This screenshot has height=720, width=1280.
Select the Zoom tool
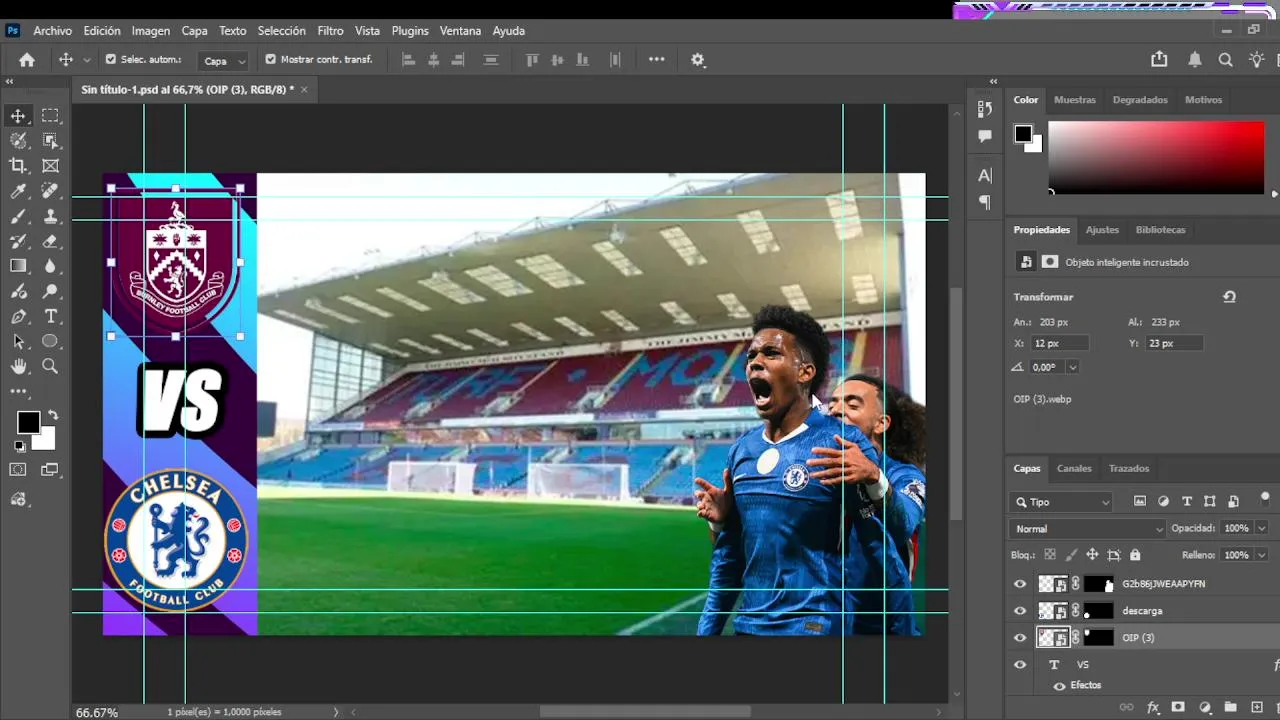click(50, 366)
